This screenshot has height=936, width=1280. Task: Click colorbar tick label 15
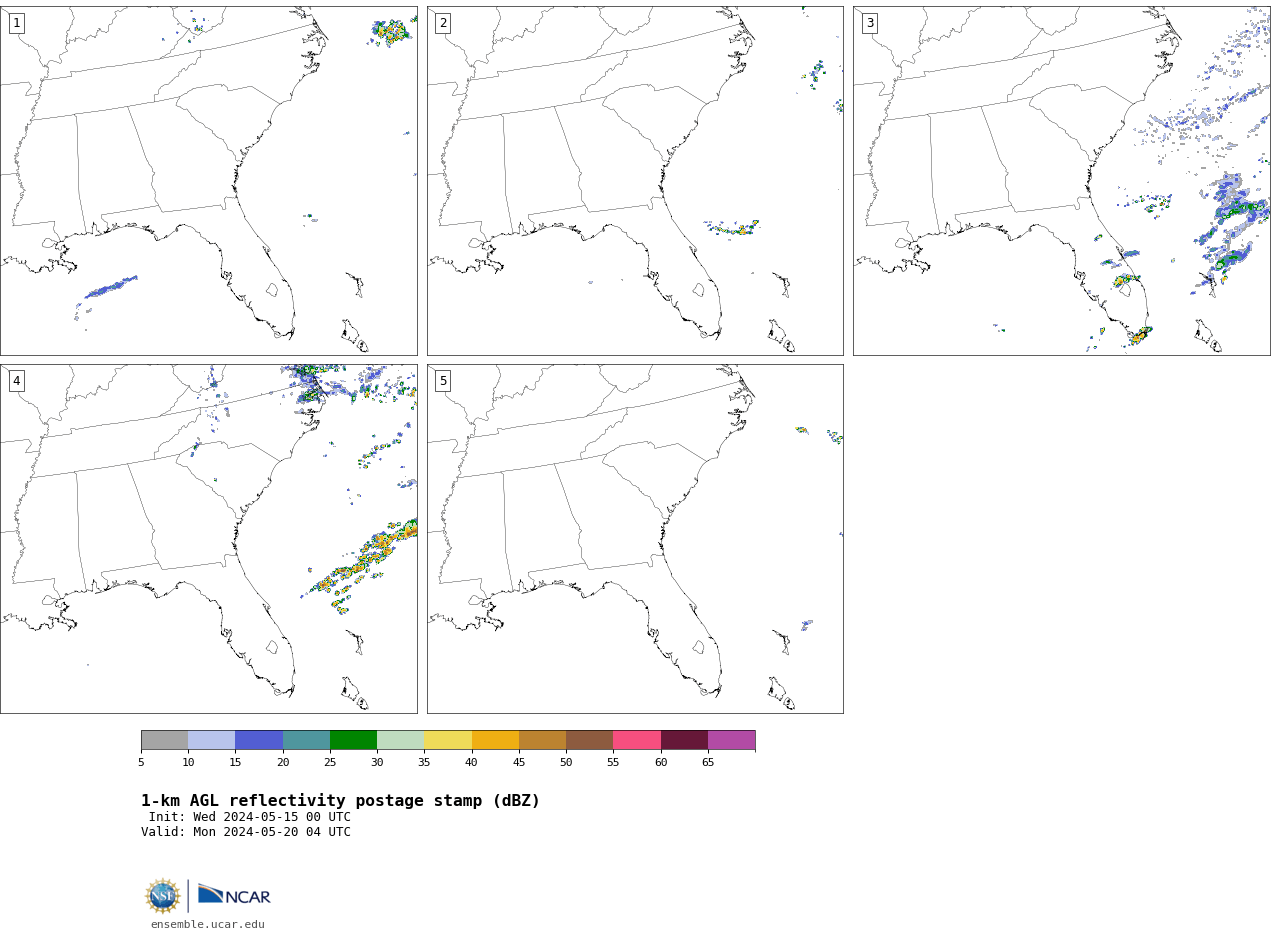(x=235, y=762)
